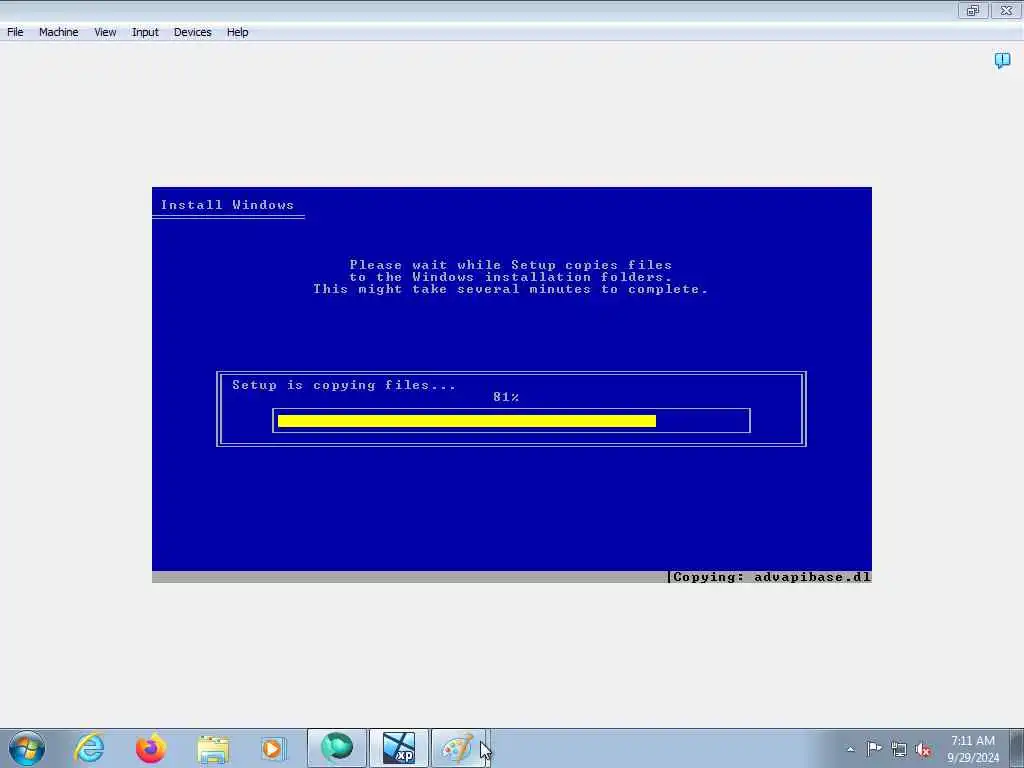Screen dimensions: 1024x768
Task: Switch to the green globe taskbar app
Action: pyautogui.click(x=337, y=748)
